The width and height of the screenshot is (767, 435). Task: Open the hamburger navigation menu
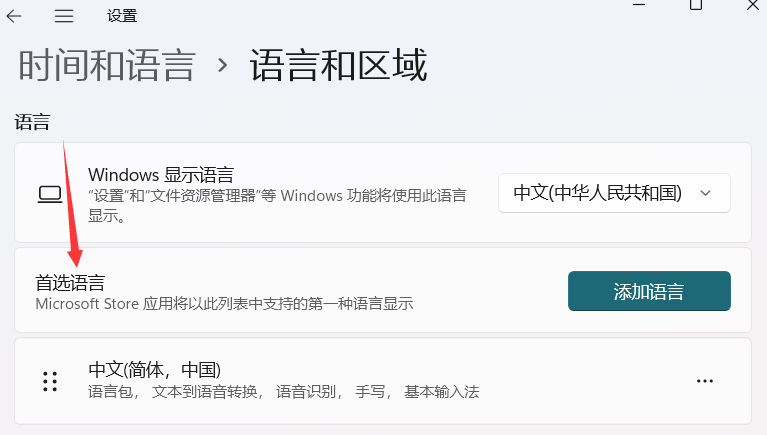64,16
